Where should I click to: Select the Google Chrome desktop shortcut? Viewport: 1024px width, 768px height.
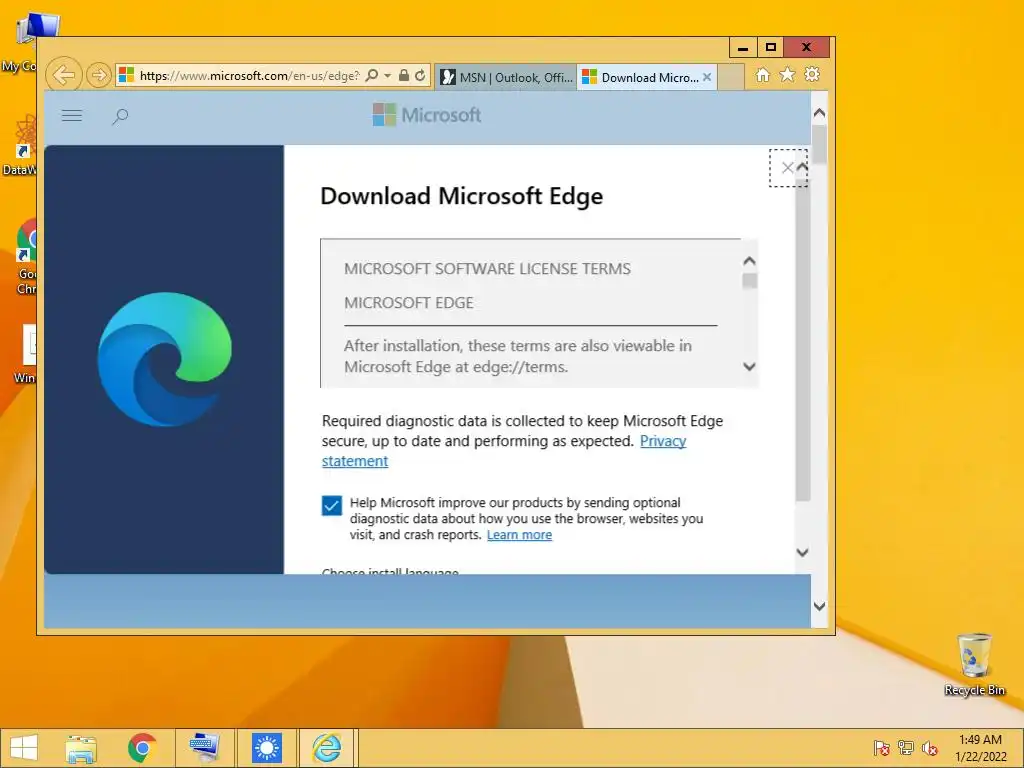click(26, 257)
